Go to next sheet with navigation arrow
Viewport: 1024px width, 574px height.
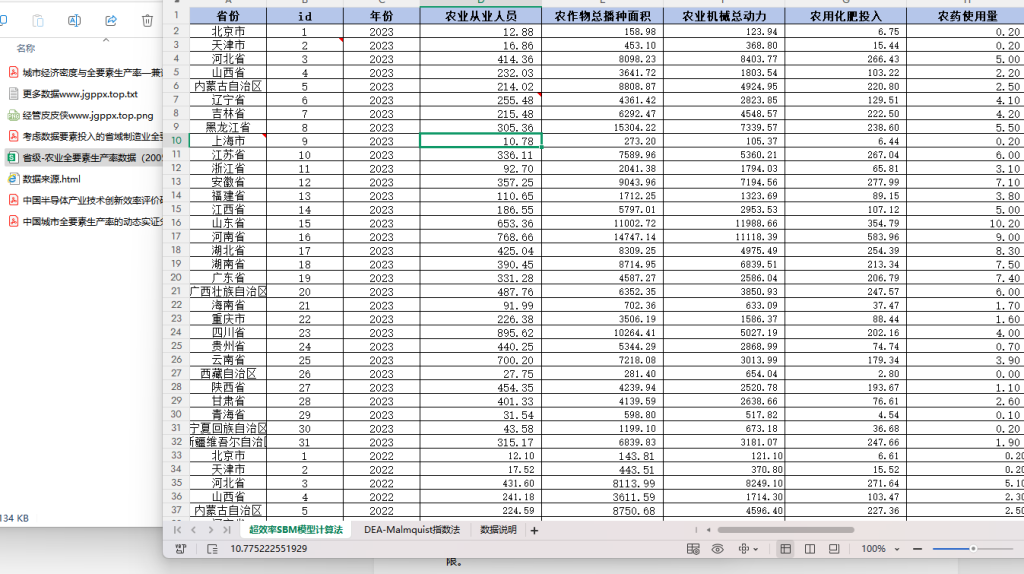pyautogui.click(x=210, y=530)
